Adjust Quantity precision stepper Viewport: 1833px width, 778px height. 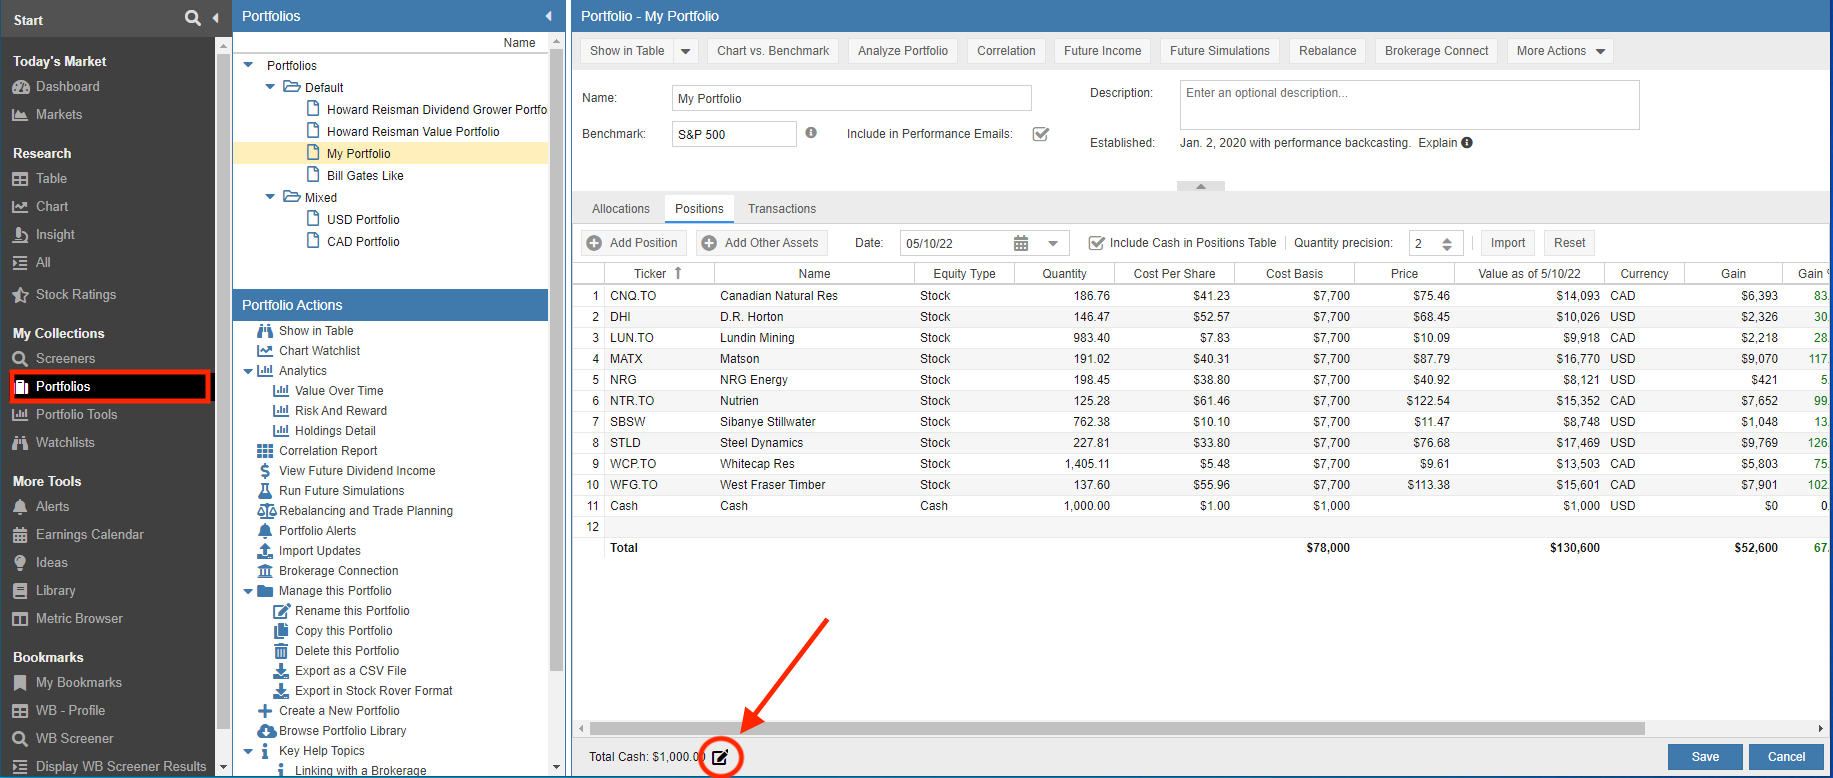(x=1447, y=244)
